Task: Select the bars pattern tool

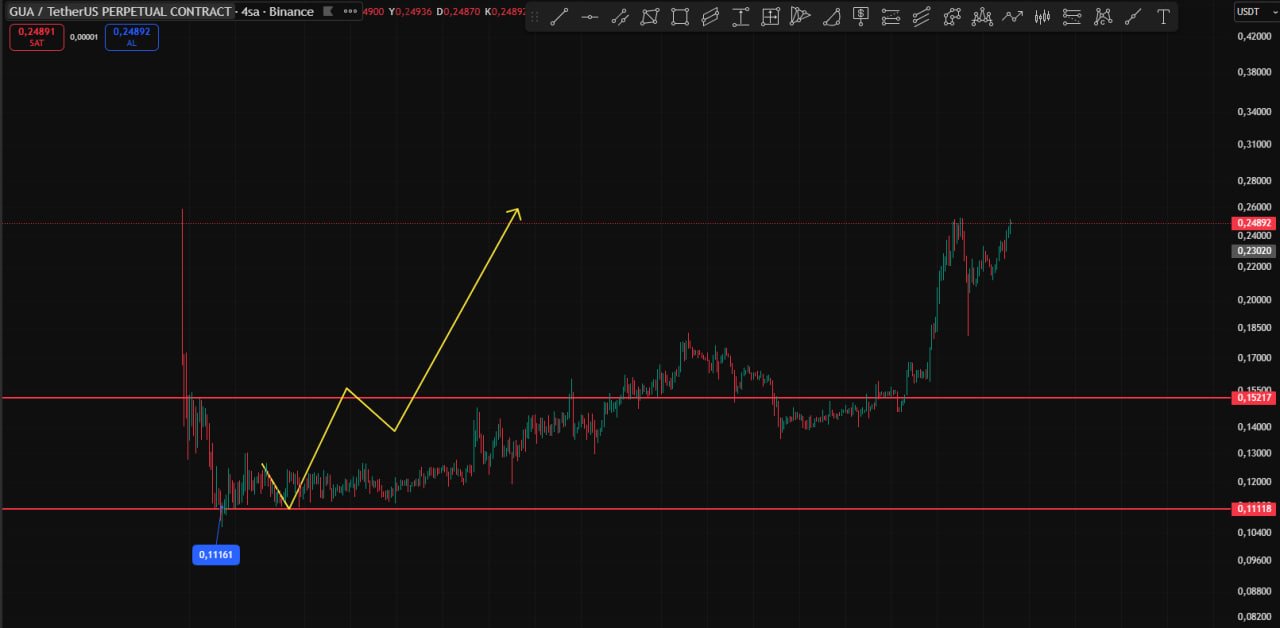Action: click(1042, 16)
